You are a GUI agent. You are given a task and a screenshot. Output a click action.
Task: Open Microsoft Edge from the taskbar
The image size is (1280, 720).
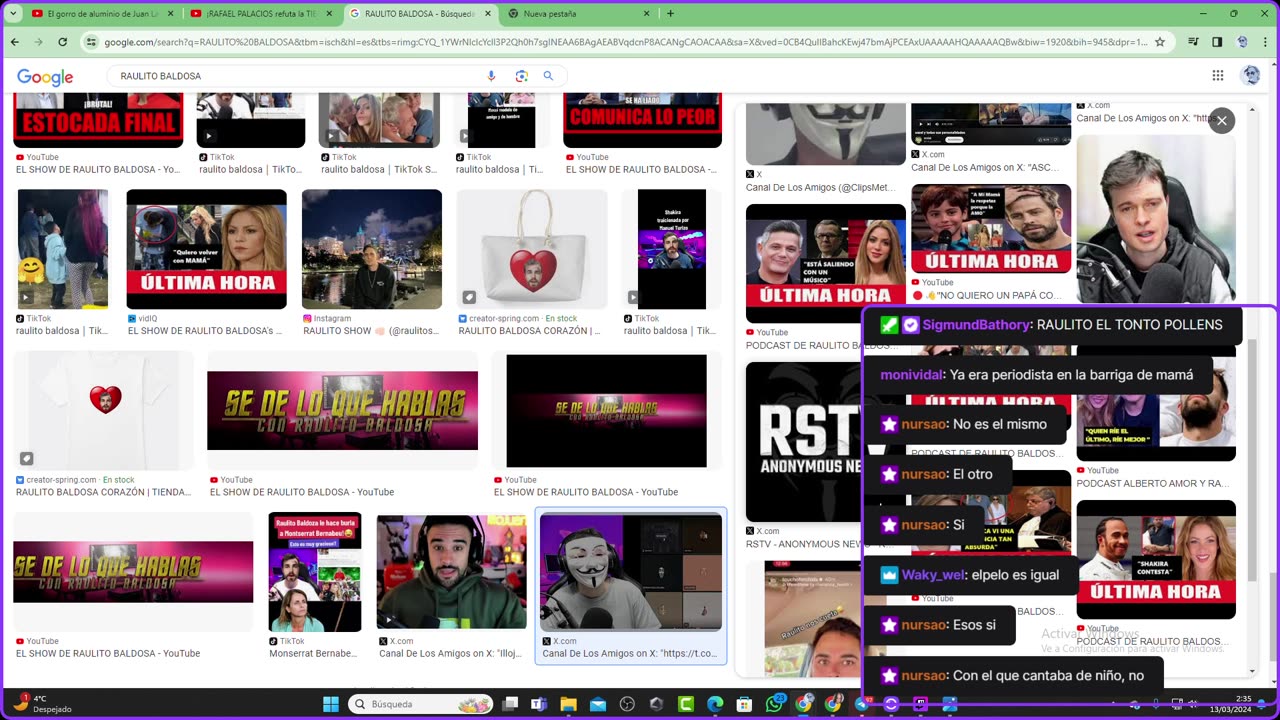715,704
